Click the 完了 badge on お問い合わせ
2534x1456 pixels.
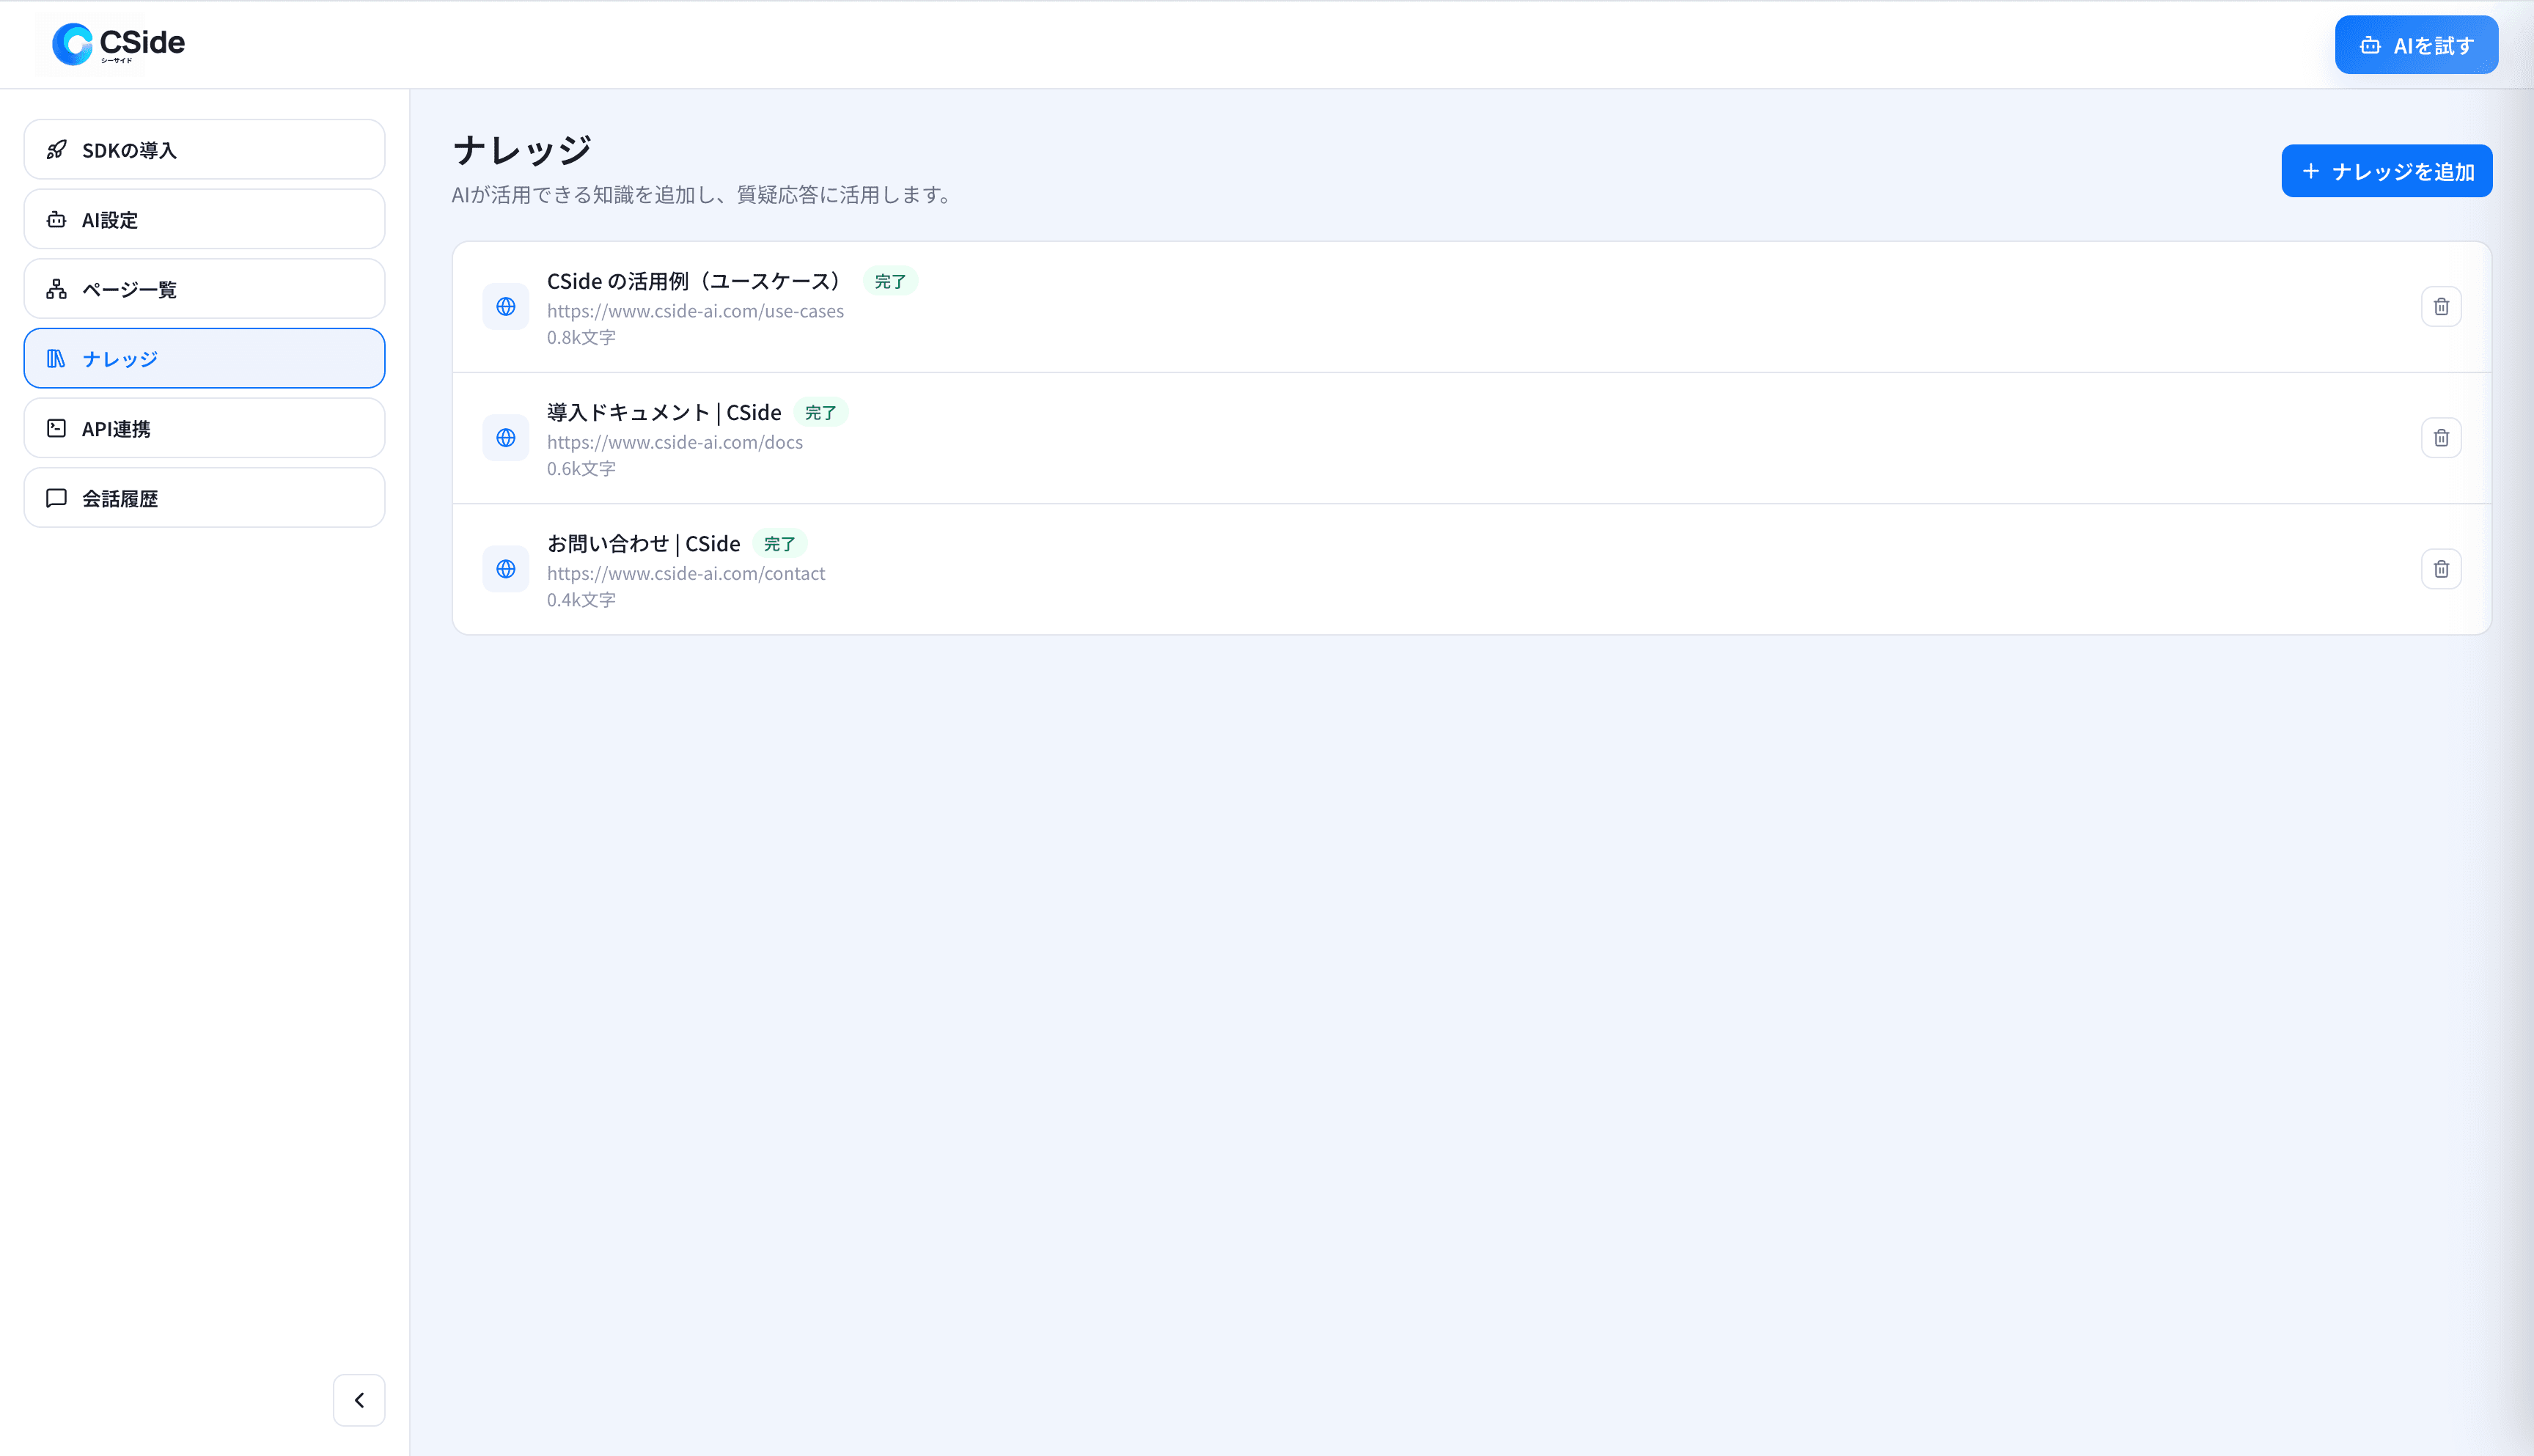click(x=780, y=544)
